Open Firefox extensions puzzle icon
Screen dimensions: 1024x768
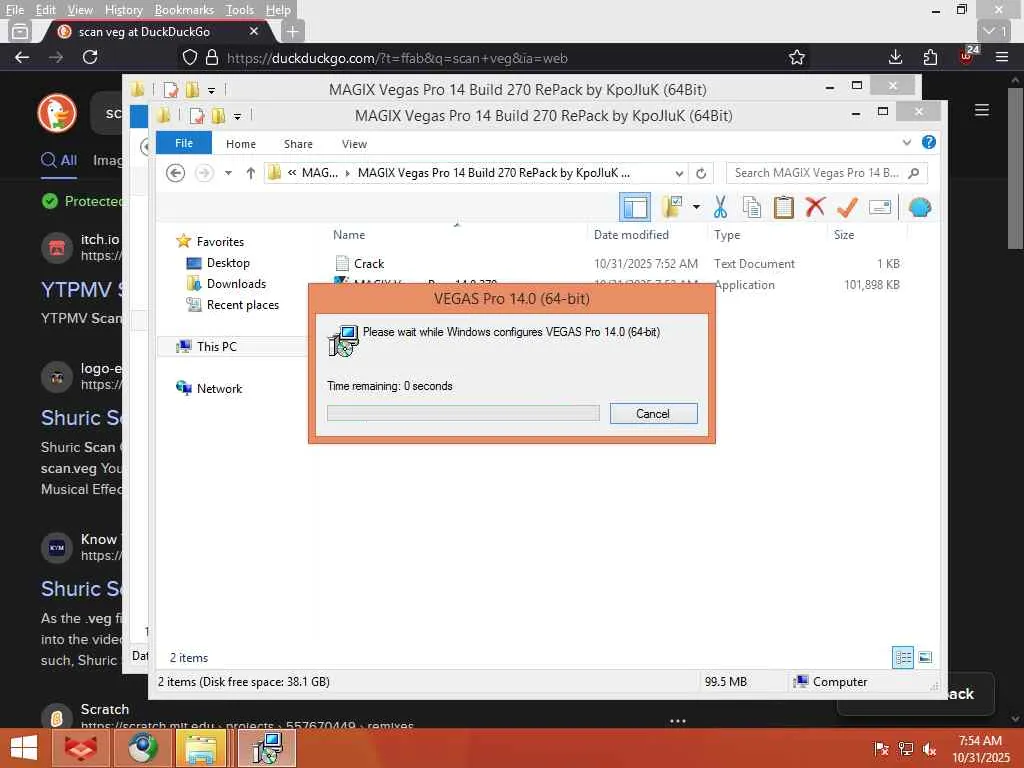[x=931, y=57]
